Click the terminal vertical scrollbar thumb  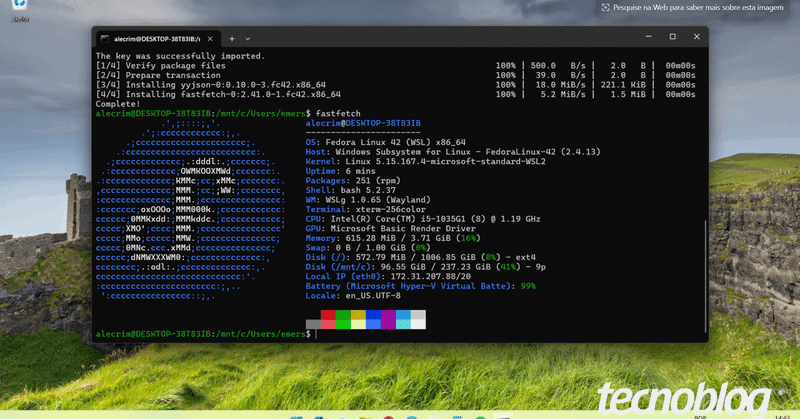coord(706,276)
